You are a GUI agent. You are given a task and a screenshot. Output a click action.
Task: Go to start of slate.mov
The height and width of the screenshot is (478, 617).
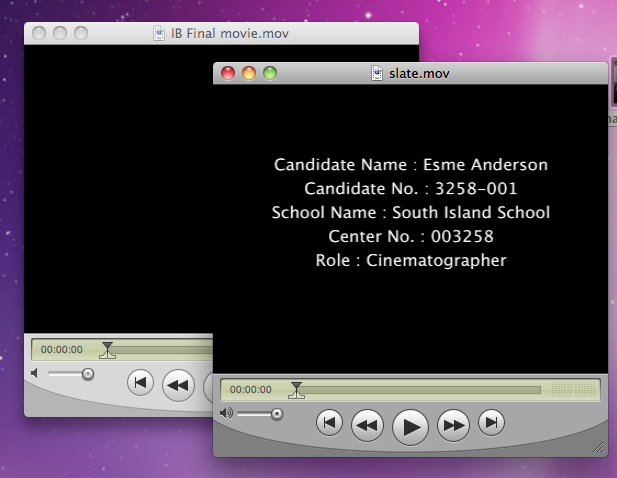[329, 423]
